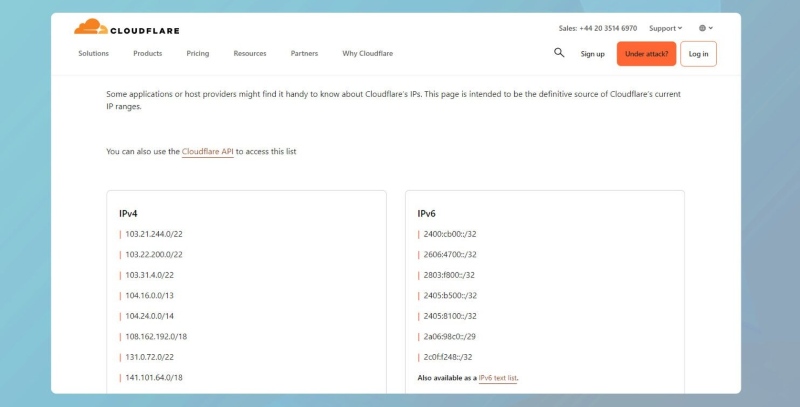Call the sales phone number link
800x407 pixels.
click(597, 28)
